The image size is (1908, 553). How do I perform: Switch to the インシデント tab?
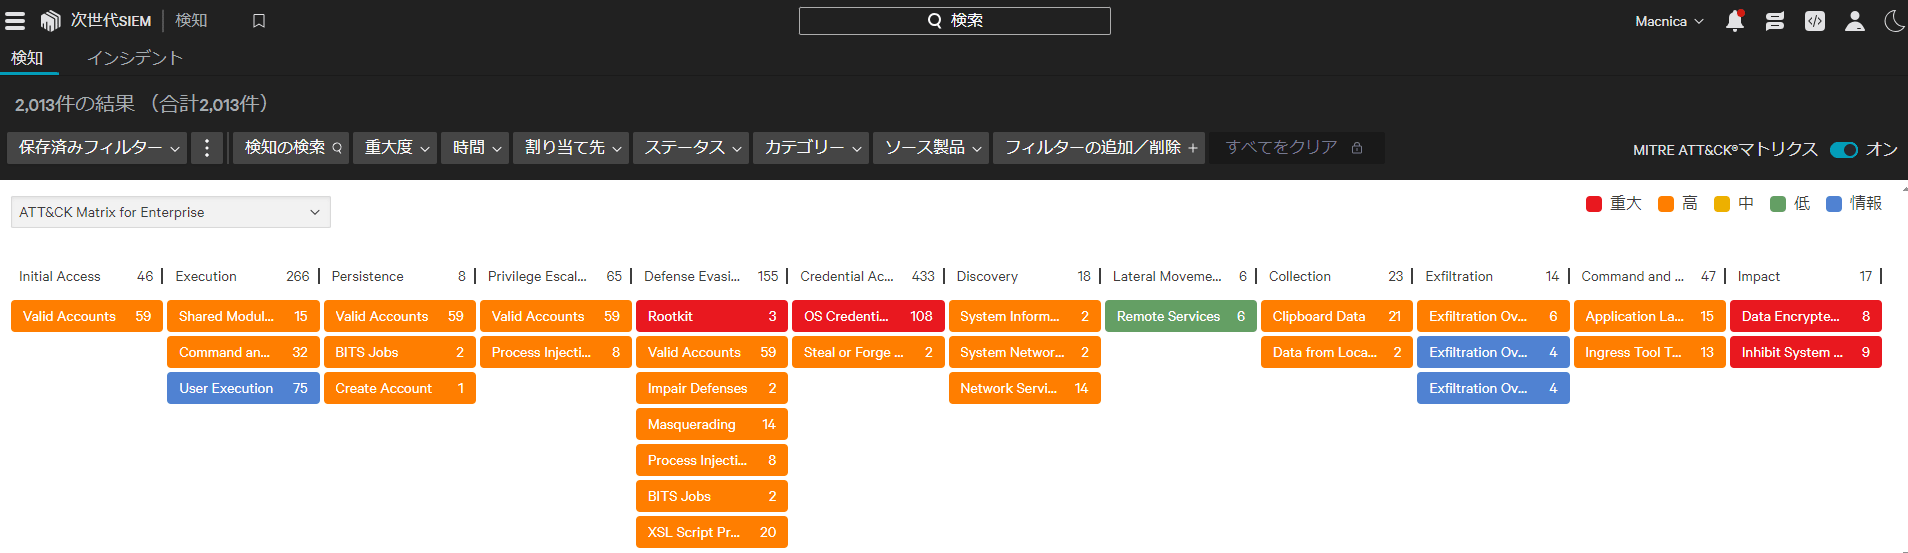134,58
